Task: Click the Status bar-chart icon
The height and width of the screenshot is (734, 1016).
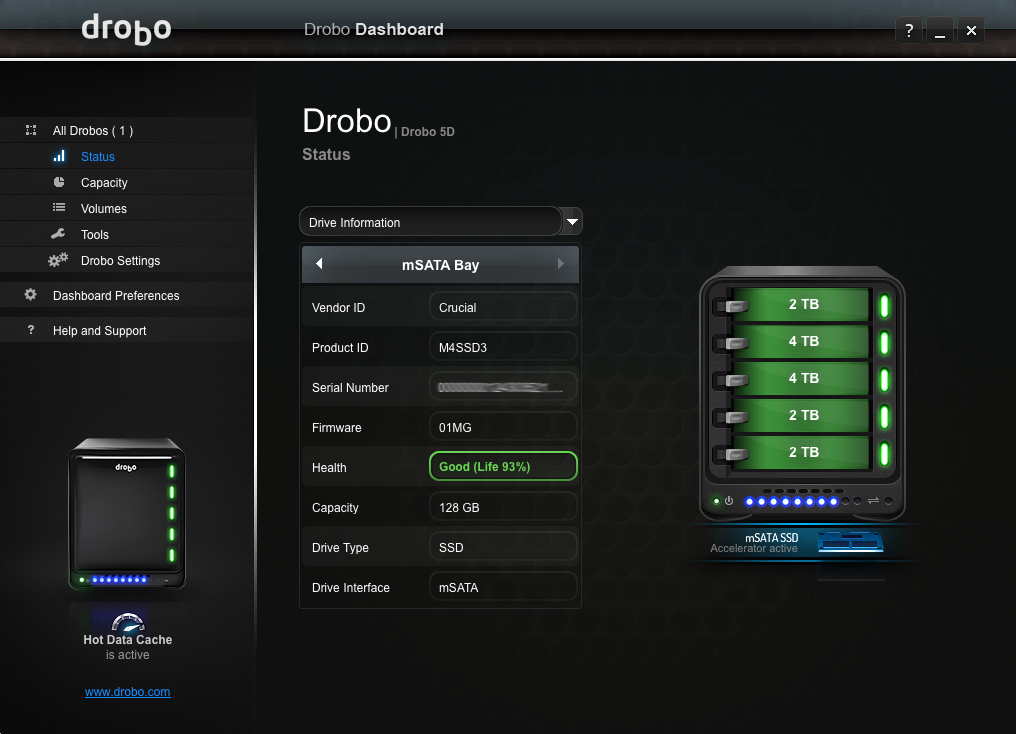Action: point(59,156)
